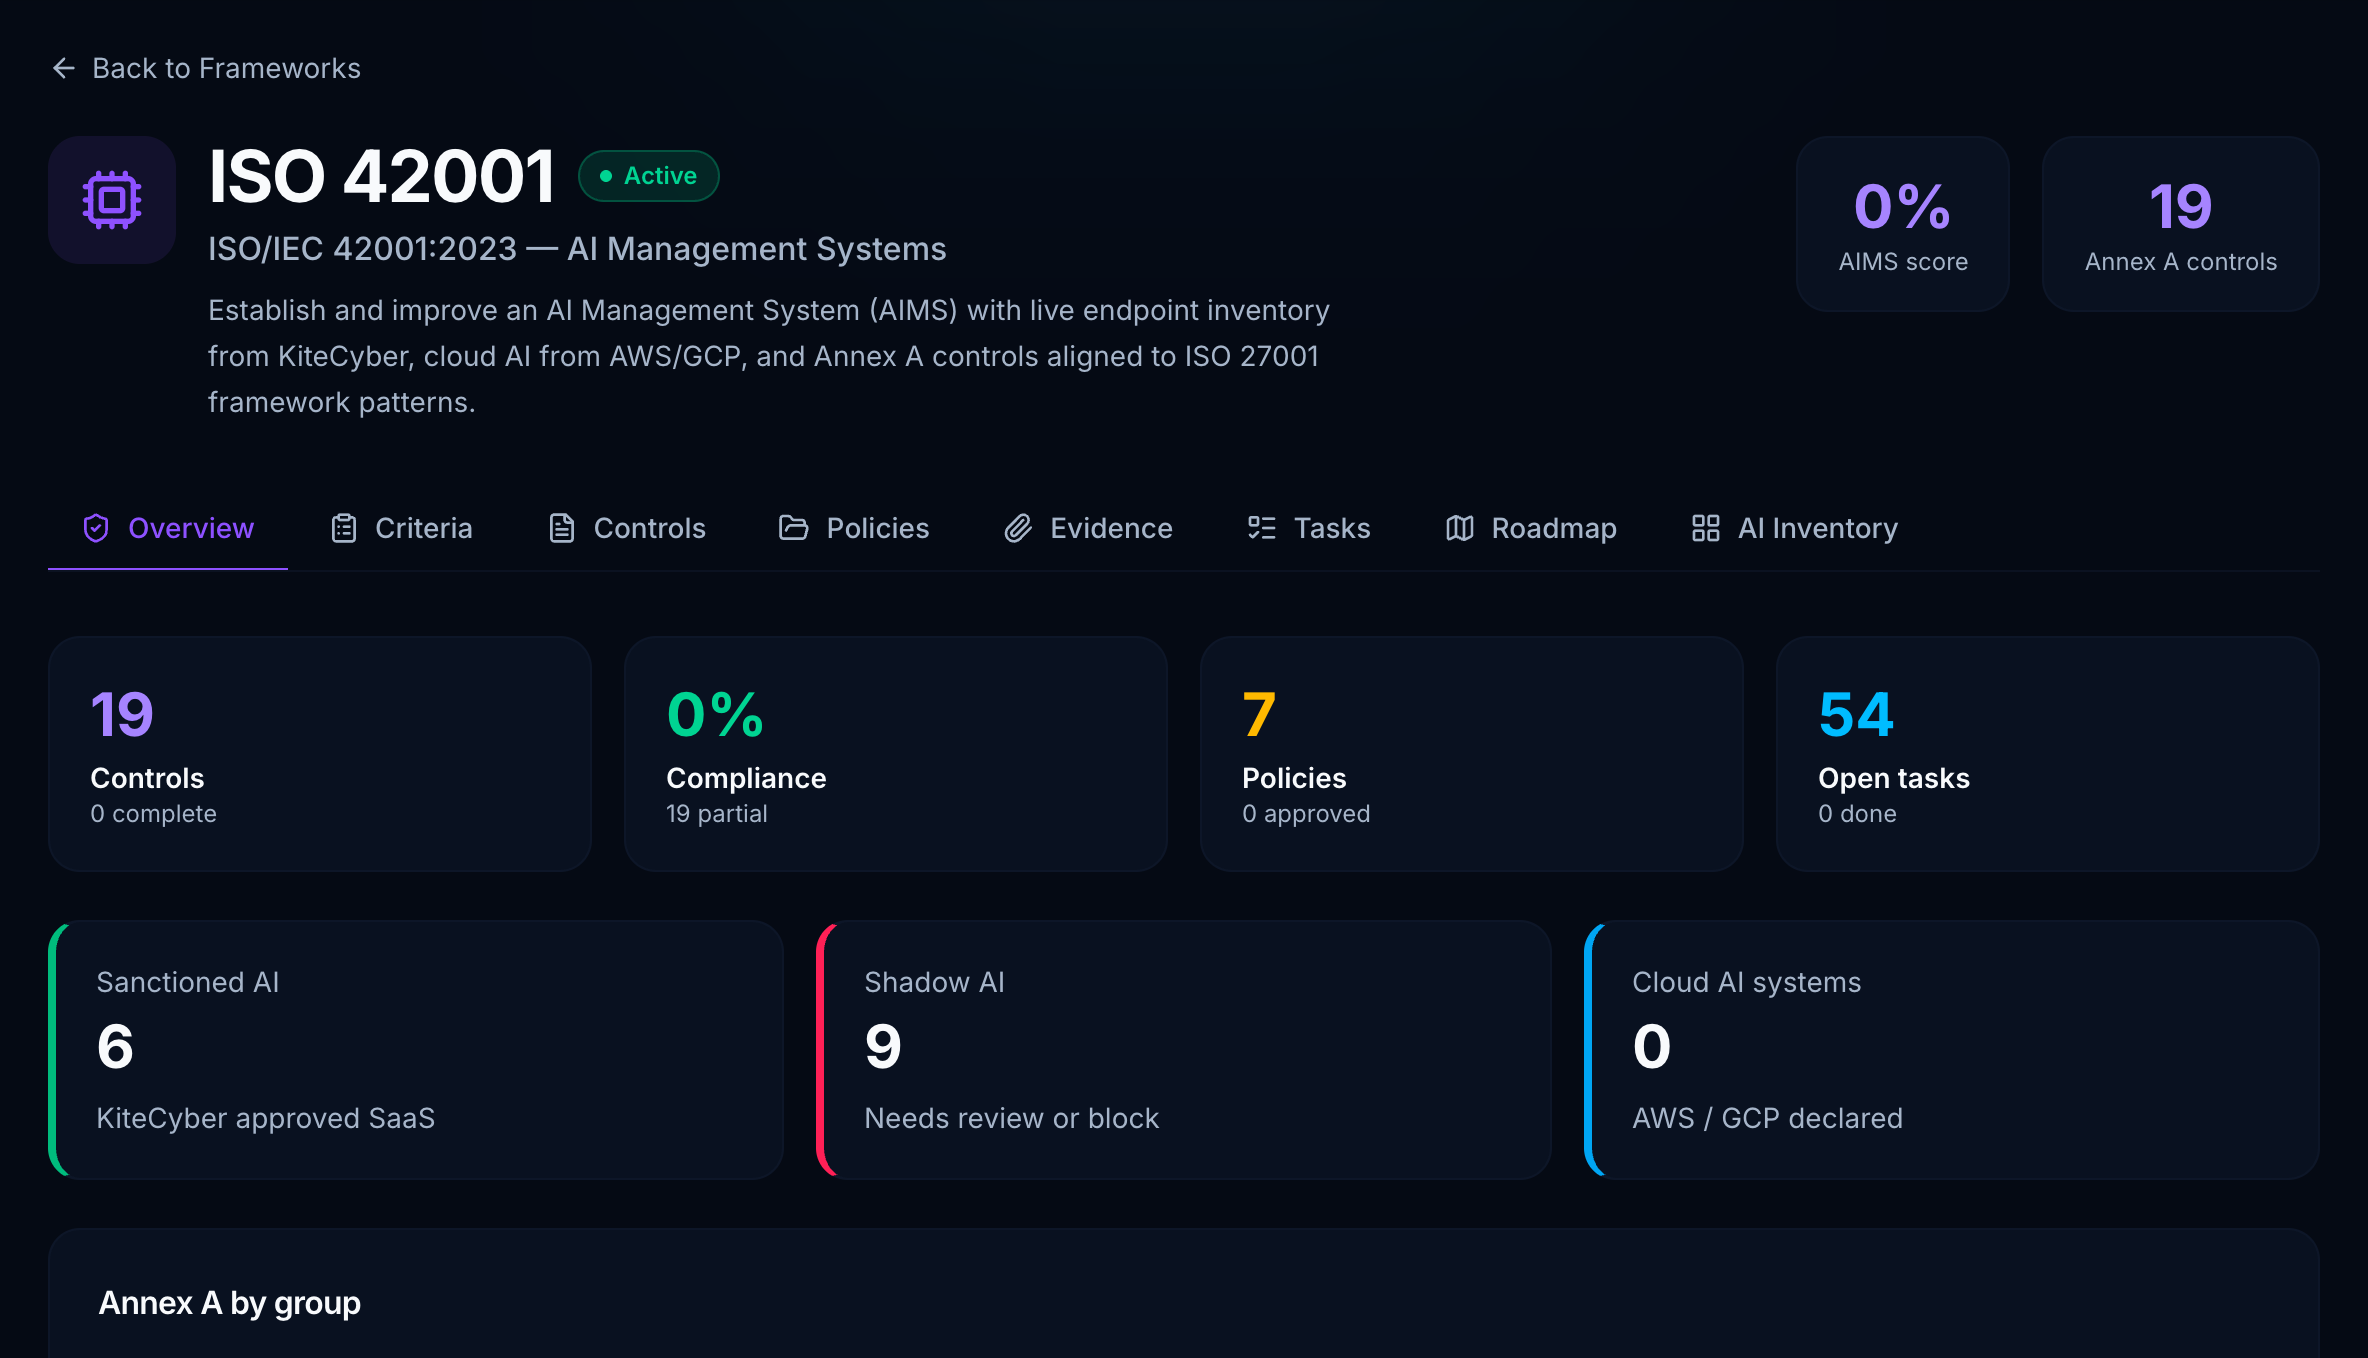Open the 0% Compliance card
Screen dimensions: 2368x1358
896,754
